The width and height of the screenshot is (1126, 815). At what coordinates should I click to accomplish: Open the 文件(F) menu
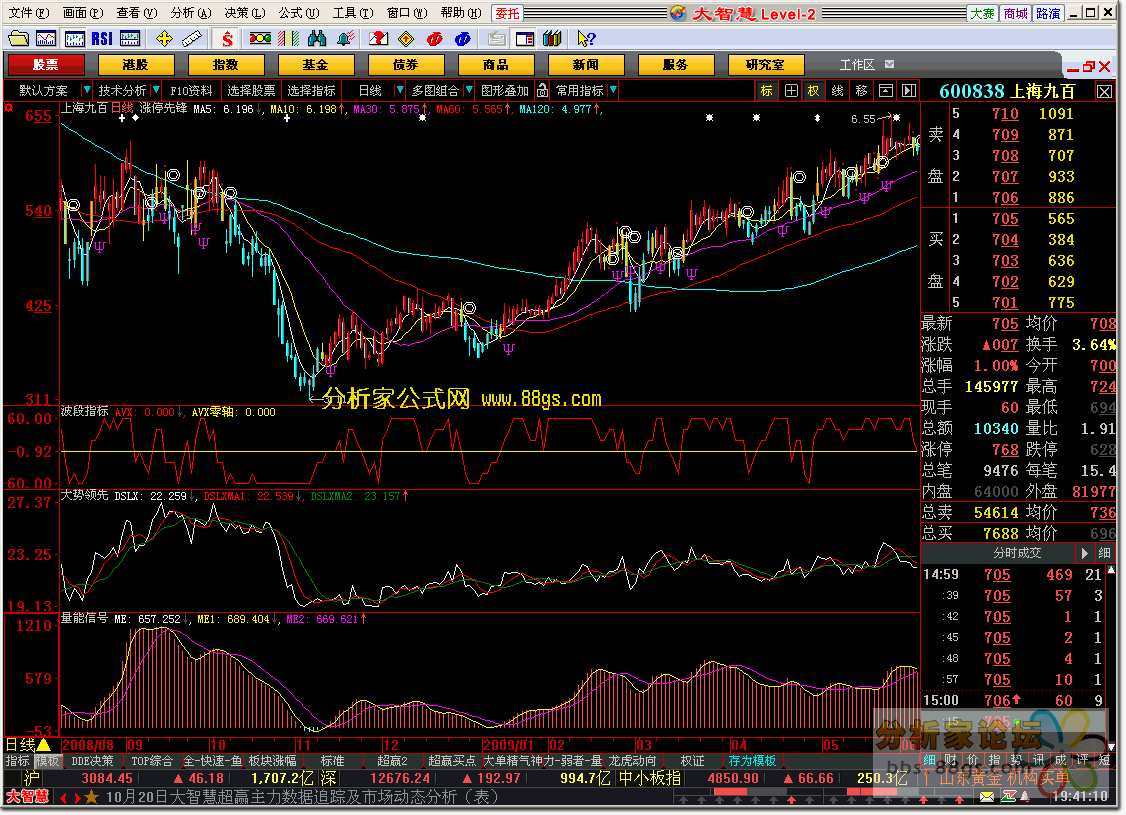point(28,13)
